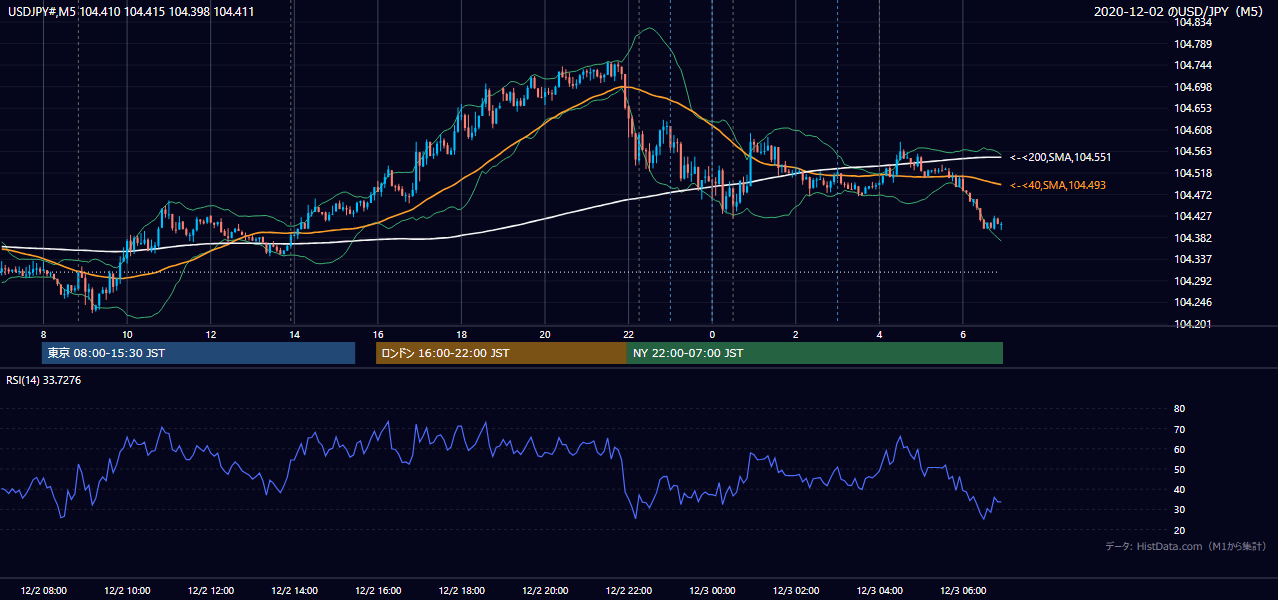This screenshot has width=1278, height=600.
Task: Click the 12/2 16:00 time axis label
Action: click(x=378, y=591)
